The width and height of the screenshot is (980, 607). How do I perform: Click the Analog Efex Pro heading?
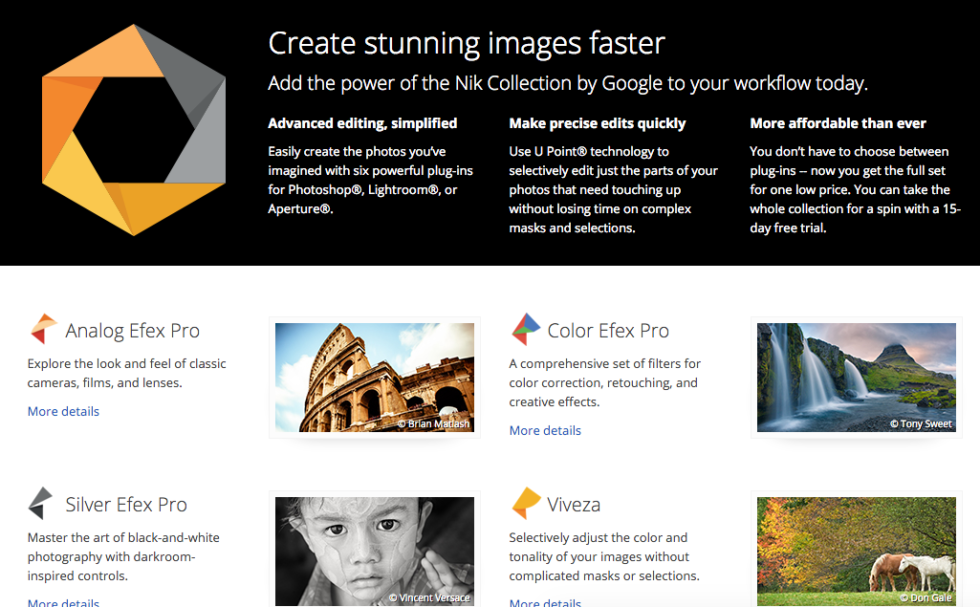pos(132,331)
